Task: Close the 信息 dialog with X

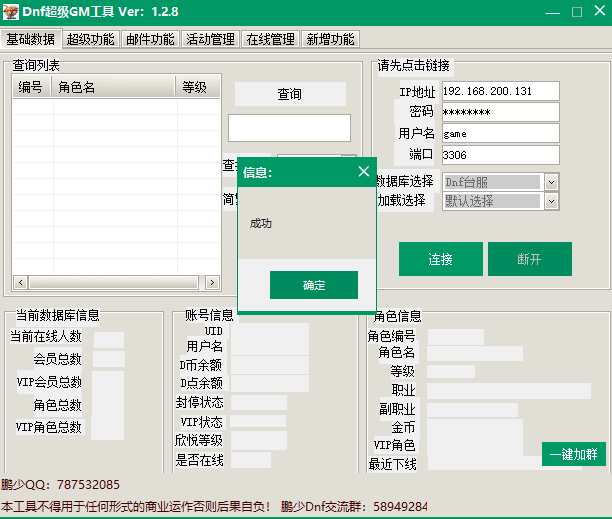Action: pos(364,171)
